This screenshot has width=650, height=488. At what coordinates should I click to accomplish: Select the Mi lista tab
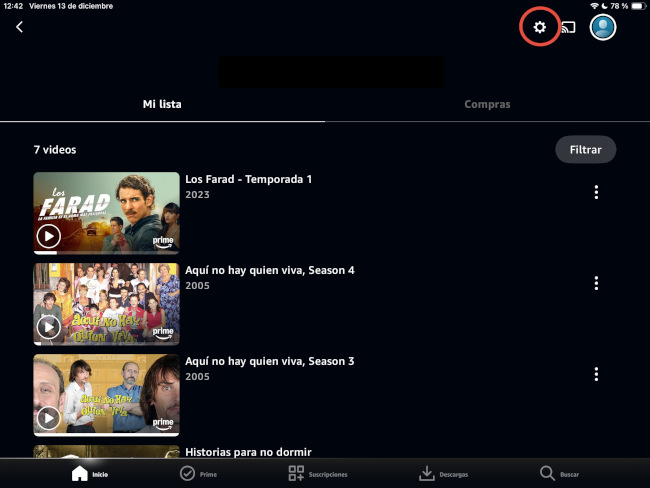162,104
